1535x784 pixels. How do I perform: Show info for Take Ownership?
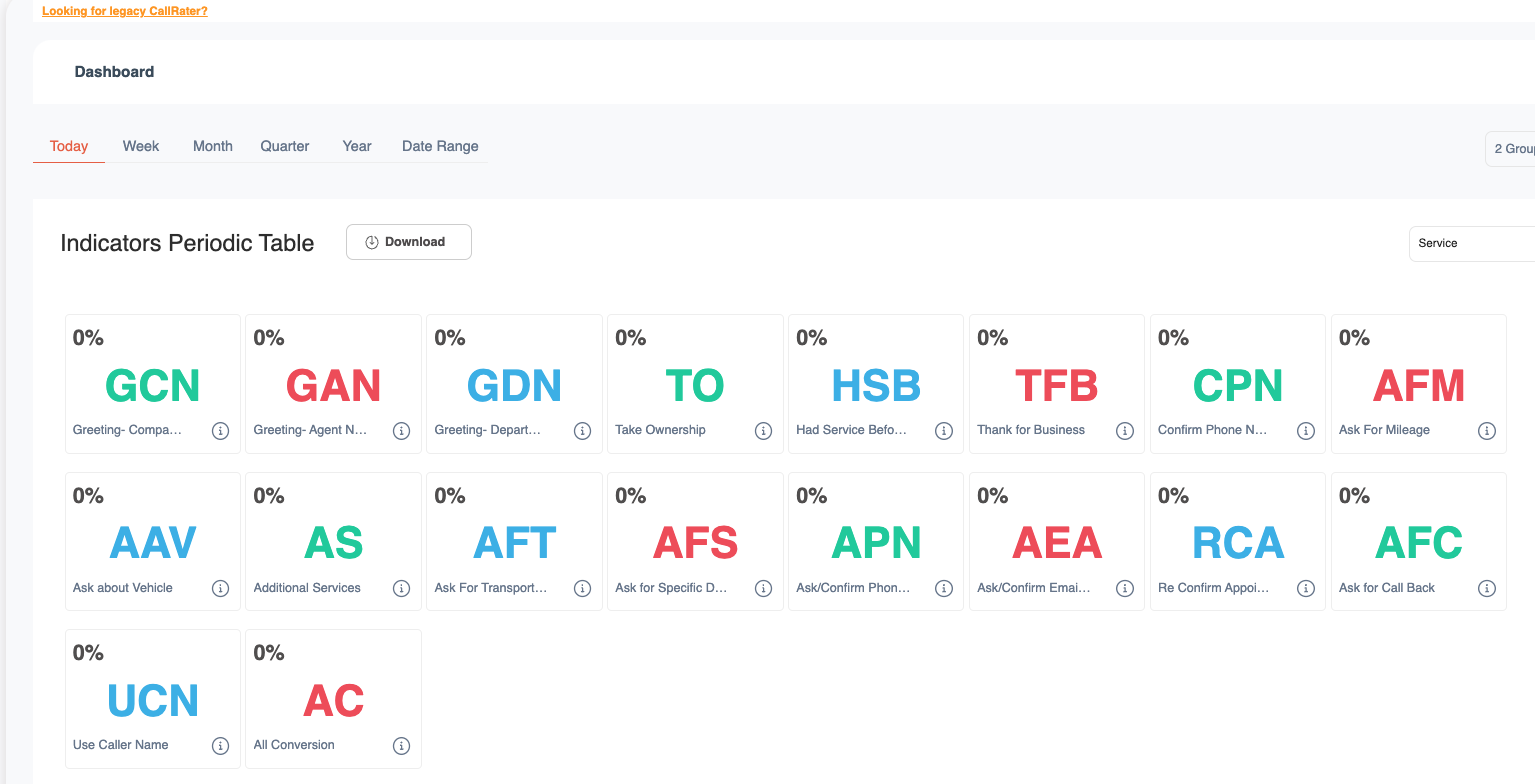coord(763,431)
